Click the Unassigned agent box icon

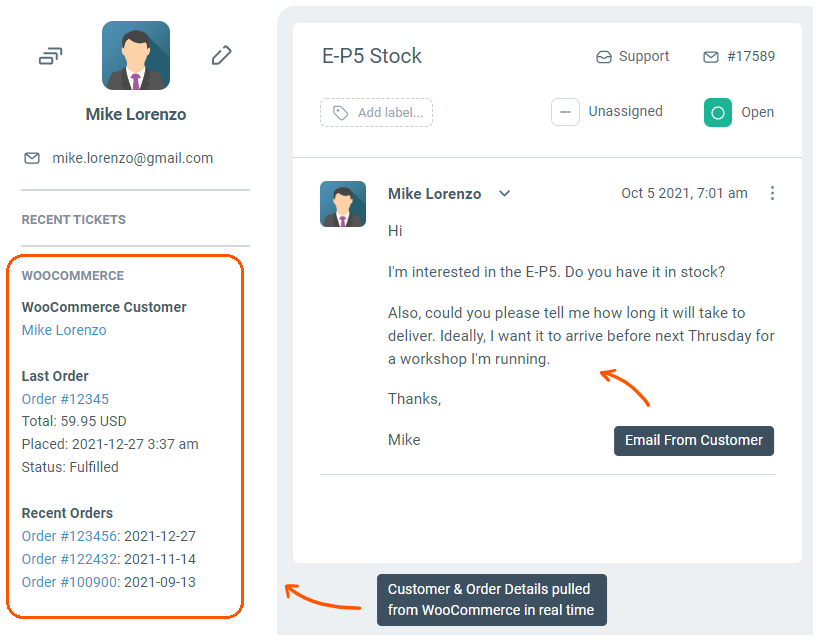coord(565,112)
